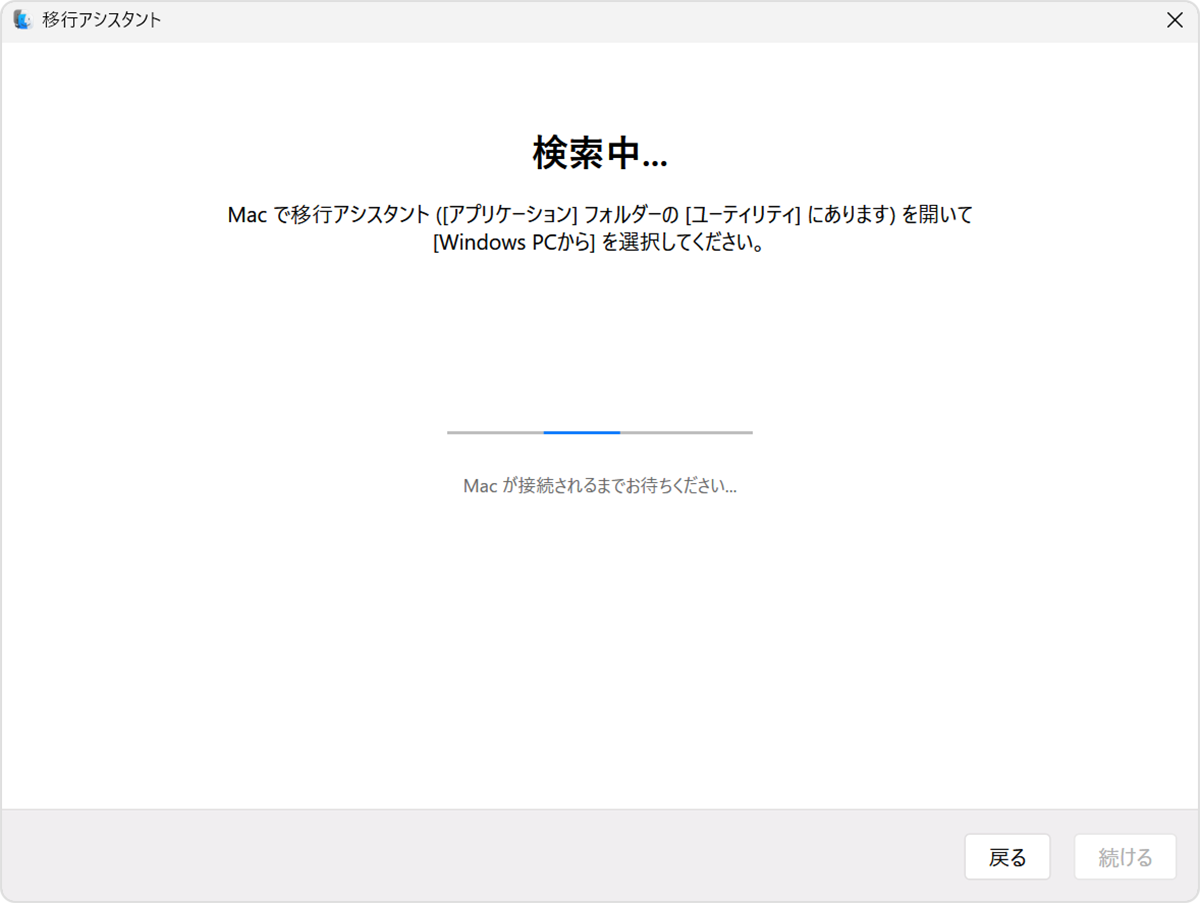The height and width of the screenshot is (904, 1200).
Task: Click the 'Mac が接続されるまでお待ちください...' status text
Action: (600, 487)
